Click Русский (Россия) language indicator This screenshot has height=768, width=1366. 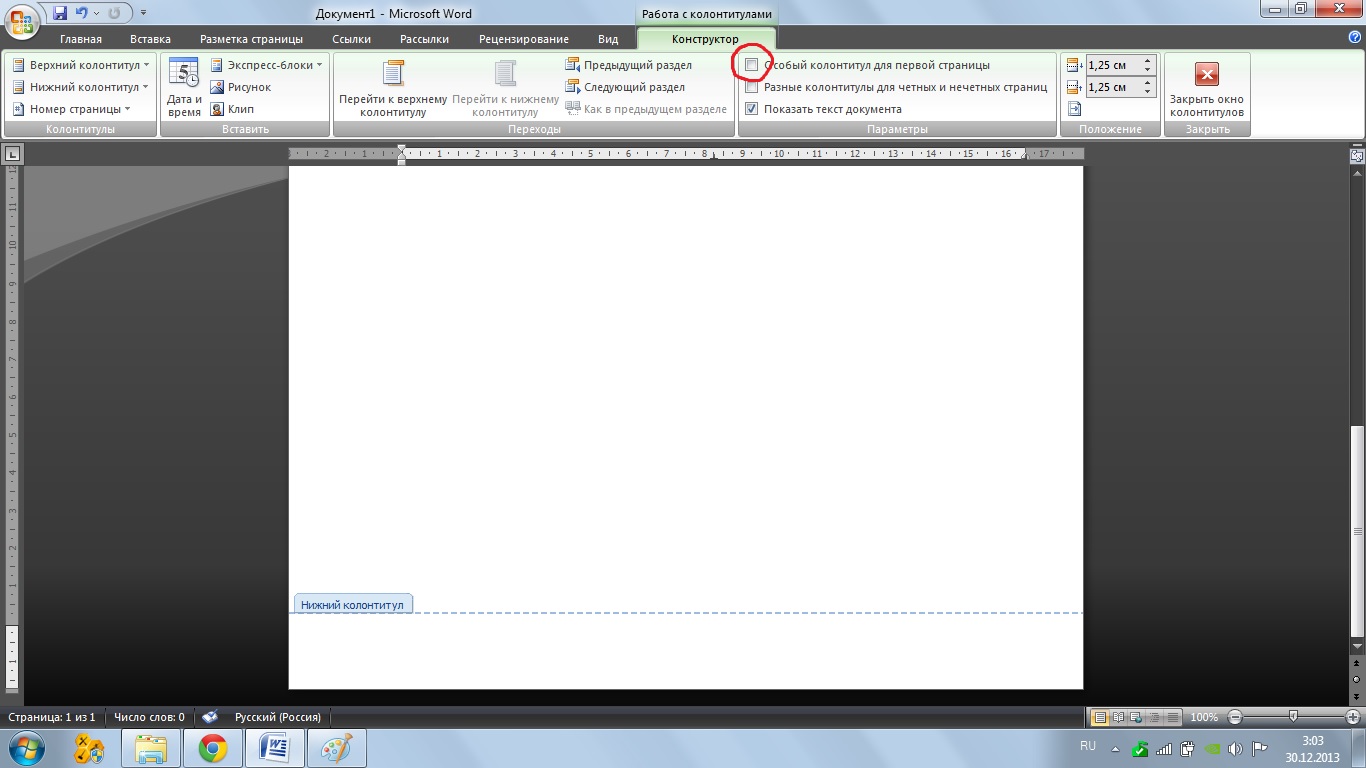278,717
